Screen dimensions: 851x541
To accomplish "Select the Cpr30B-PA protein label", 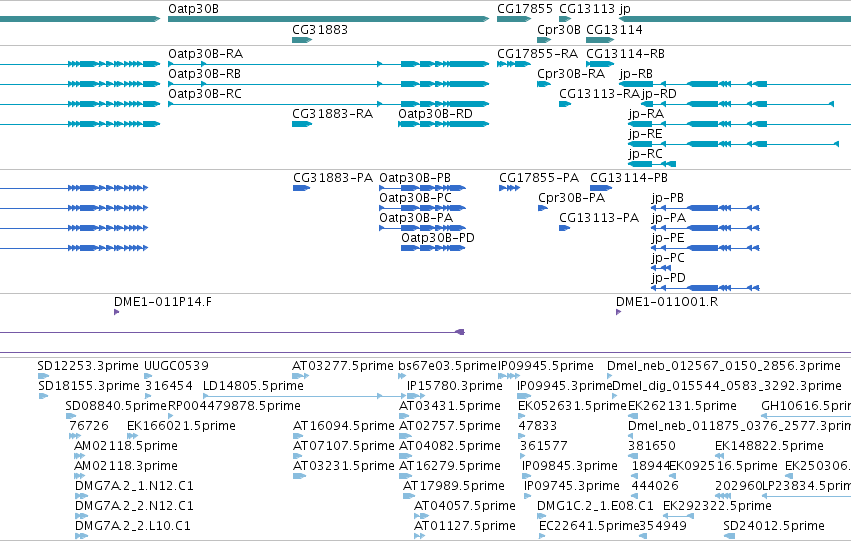I will [x=571, y=198].
